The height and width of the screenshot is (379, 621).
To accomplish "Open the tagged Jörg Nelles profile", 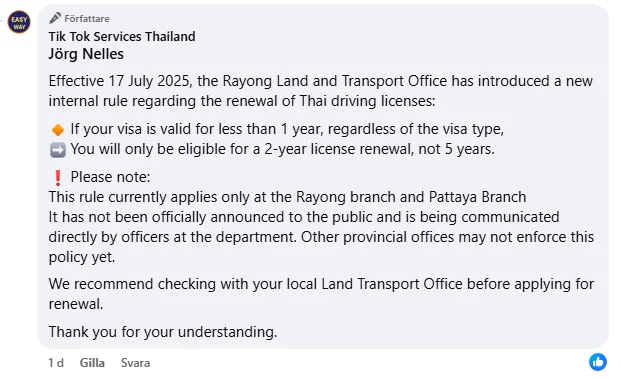I will coord(86,54).
